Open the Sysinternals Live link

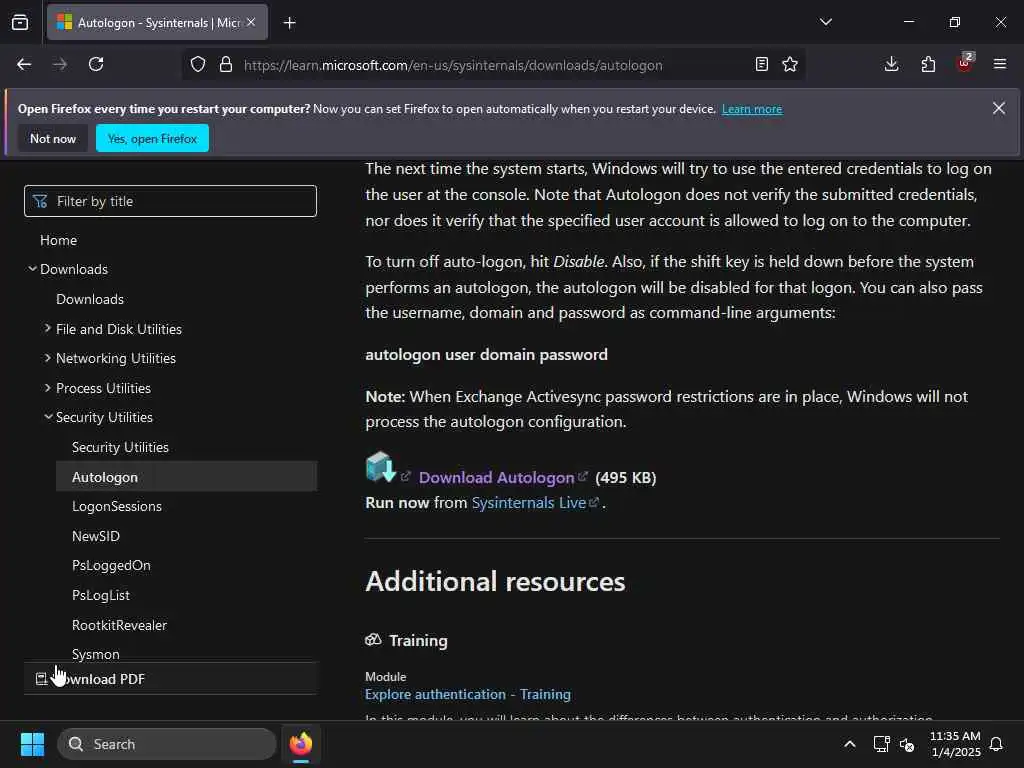click(x=529, y=503)
